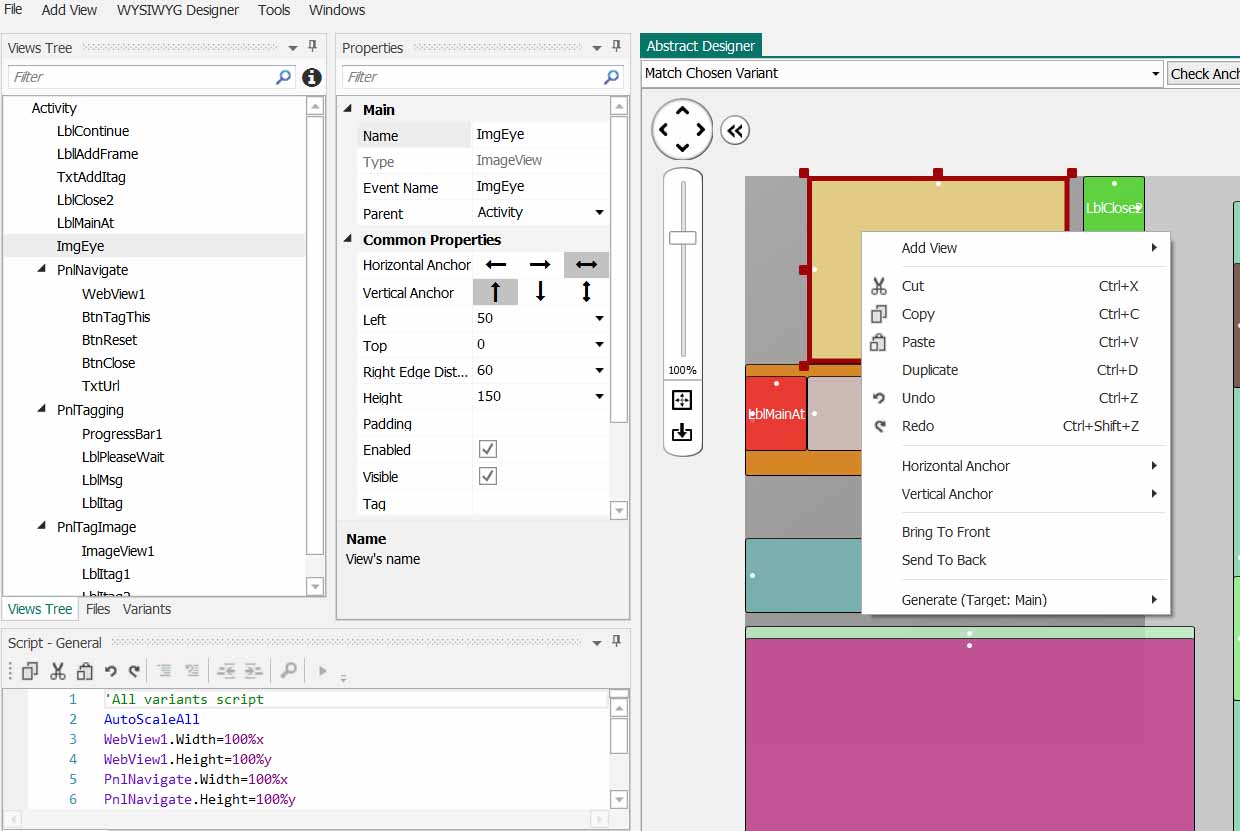Switch to the Variants tab

click(147, 609)
